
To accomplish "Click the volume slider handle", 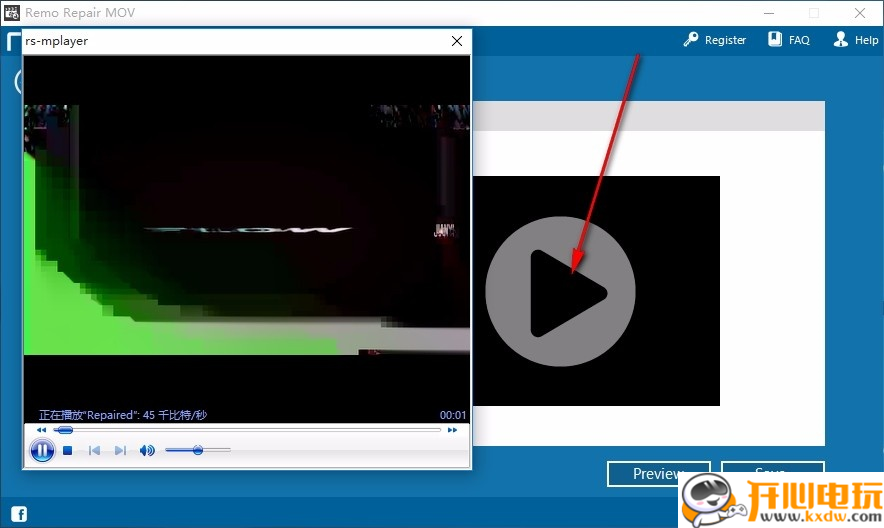I will (198, 450).
